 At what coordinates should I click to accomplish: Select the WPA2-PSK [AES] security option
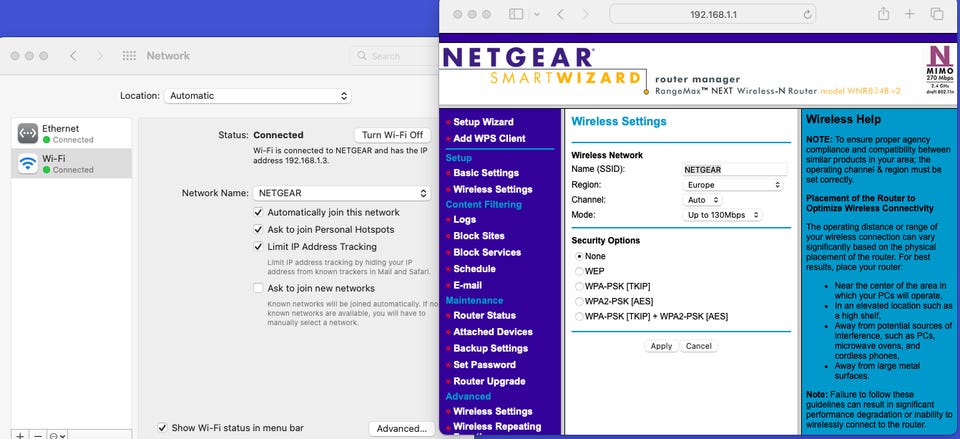(x=579, y=301)
